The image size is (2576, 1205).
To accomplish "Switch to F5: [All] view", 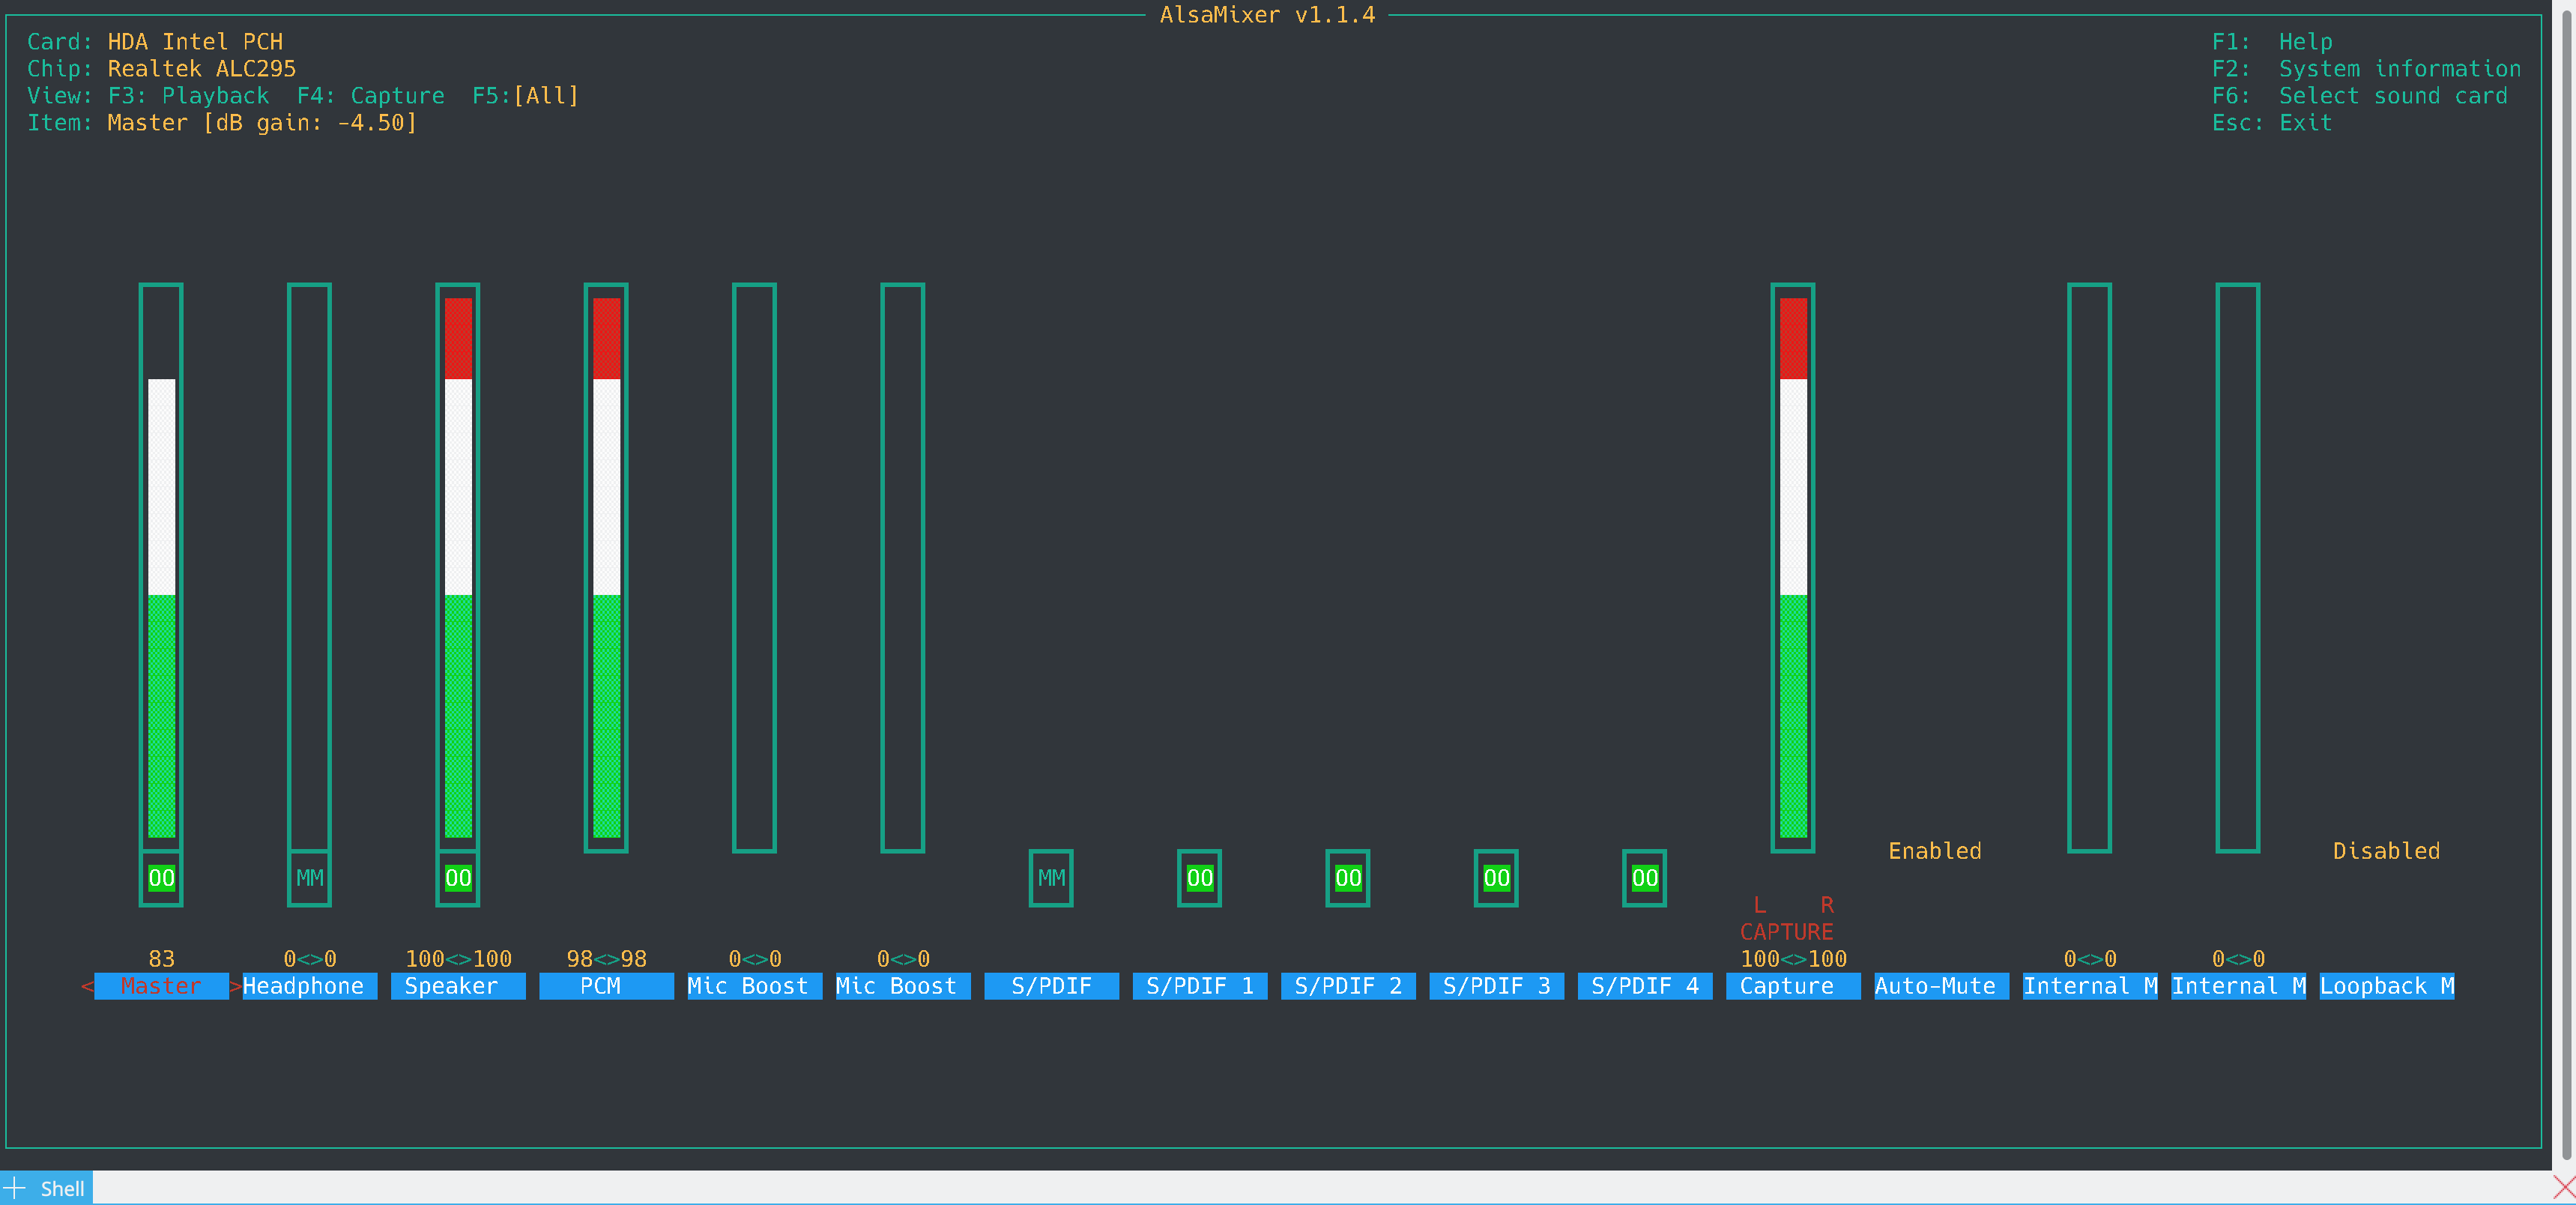I will 525,96.
